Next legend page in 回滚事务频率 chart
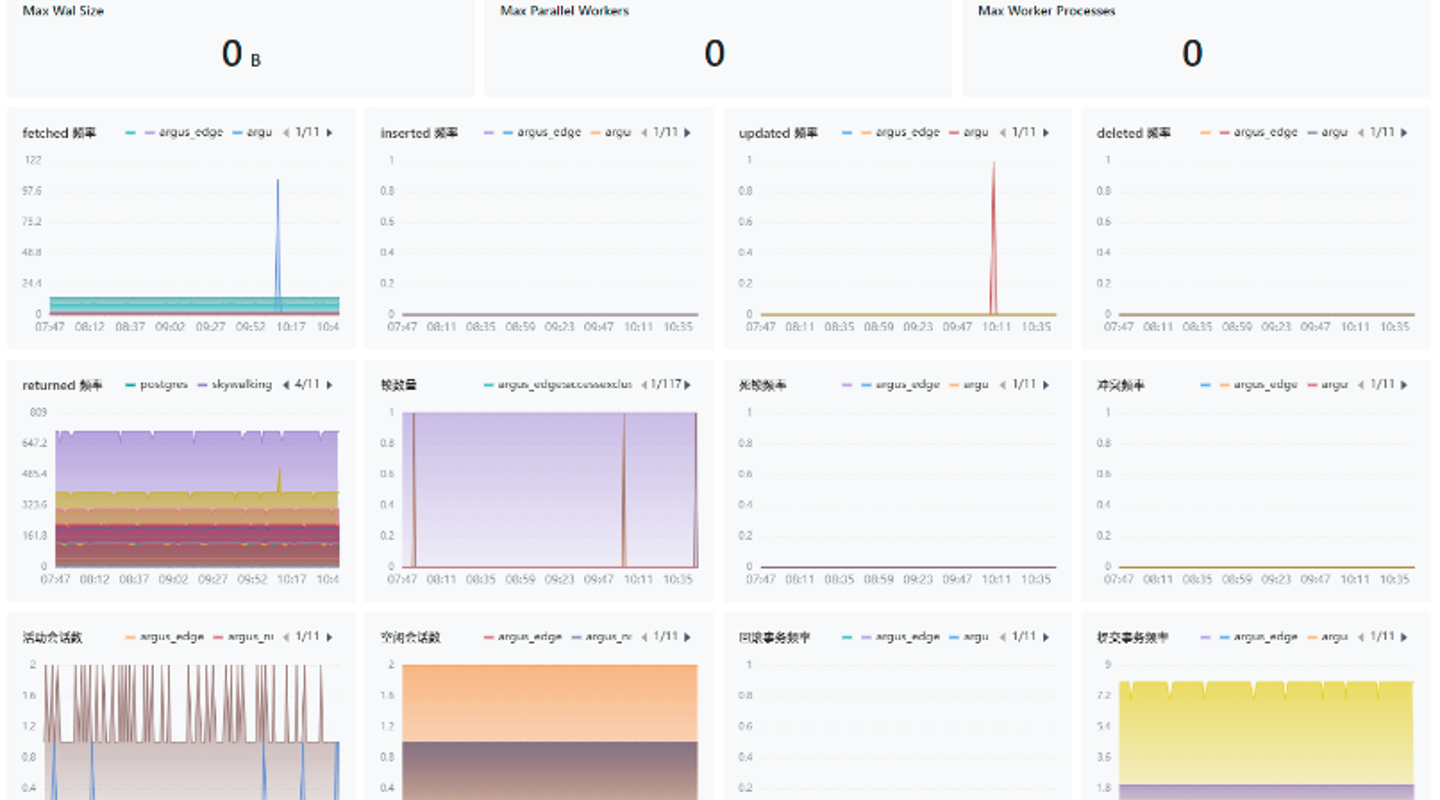Screen dimensions: 1440x800 (1046, 637)
